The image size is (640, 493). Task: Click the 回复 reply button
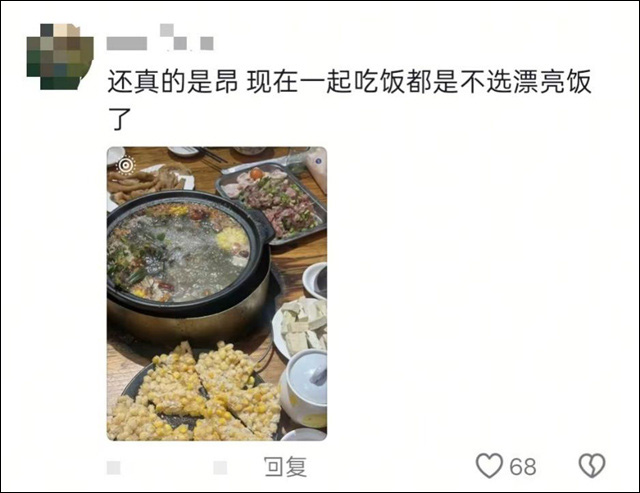coord(285,466)
